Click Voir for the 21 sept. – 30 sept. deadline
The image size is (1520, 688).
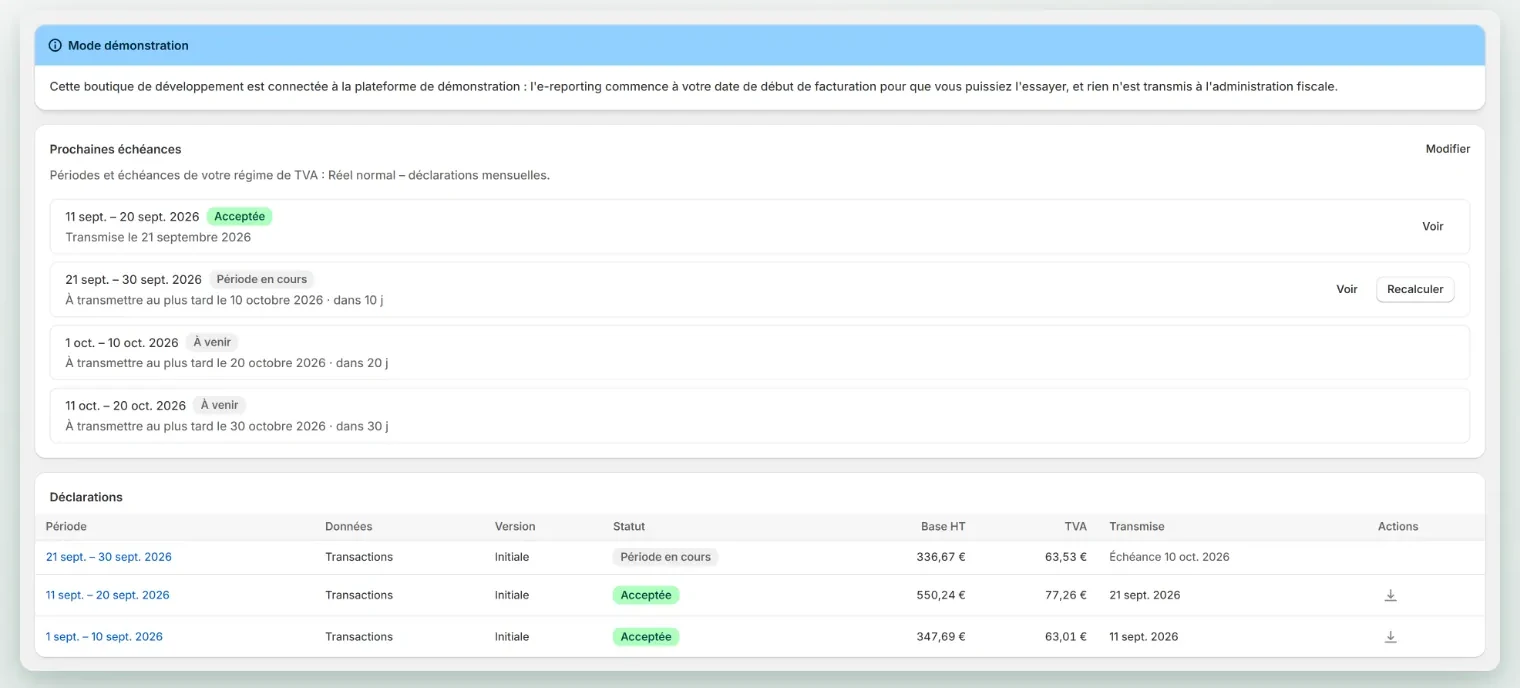[1347, 289]
